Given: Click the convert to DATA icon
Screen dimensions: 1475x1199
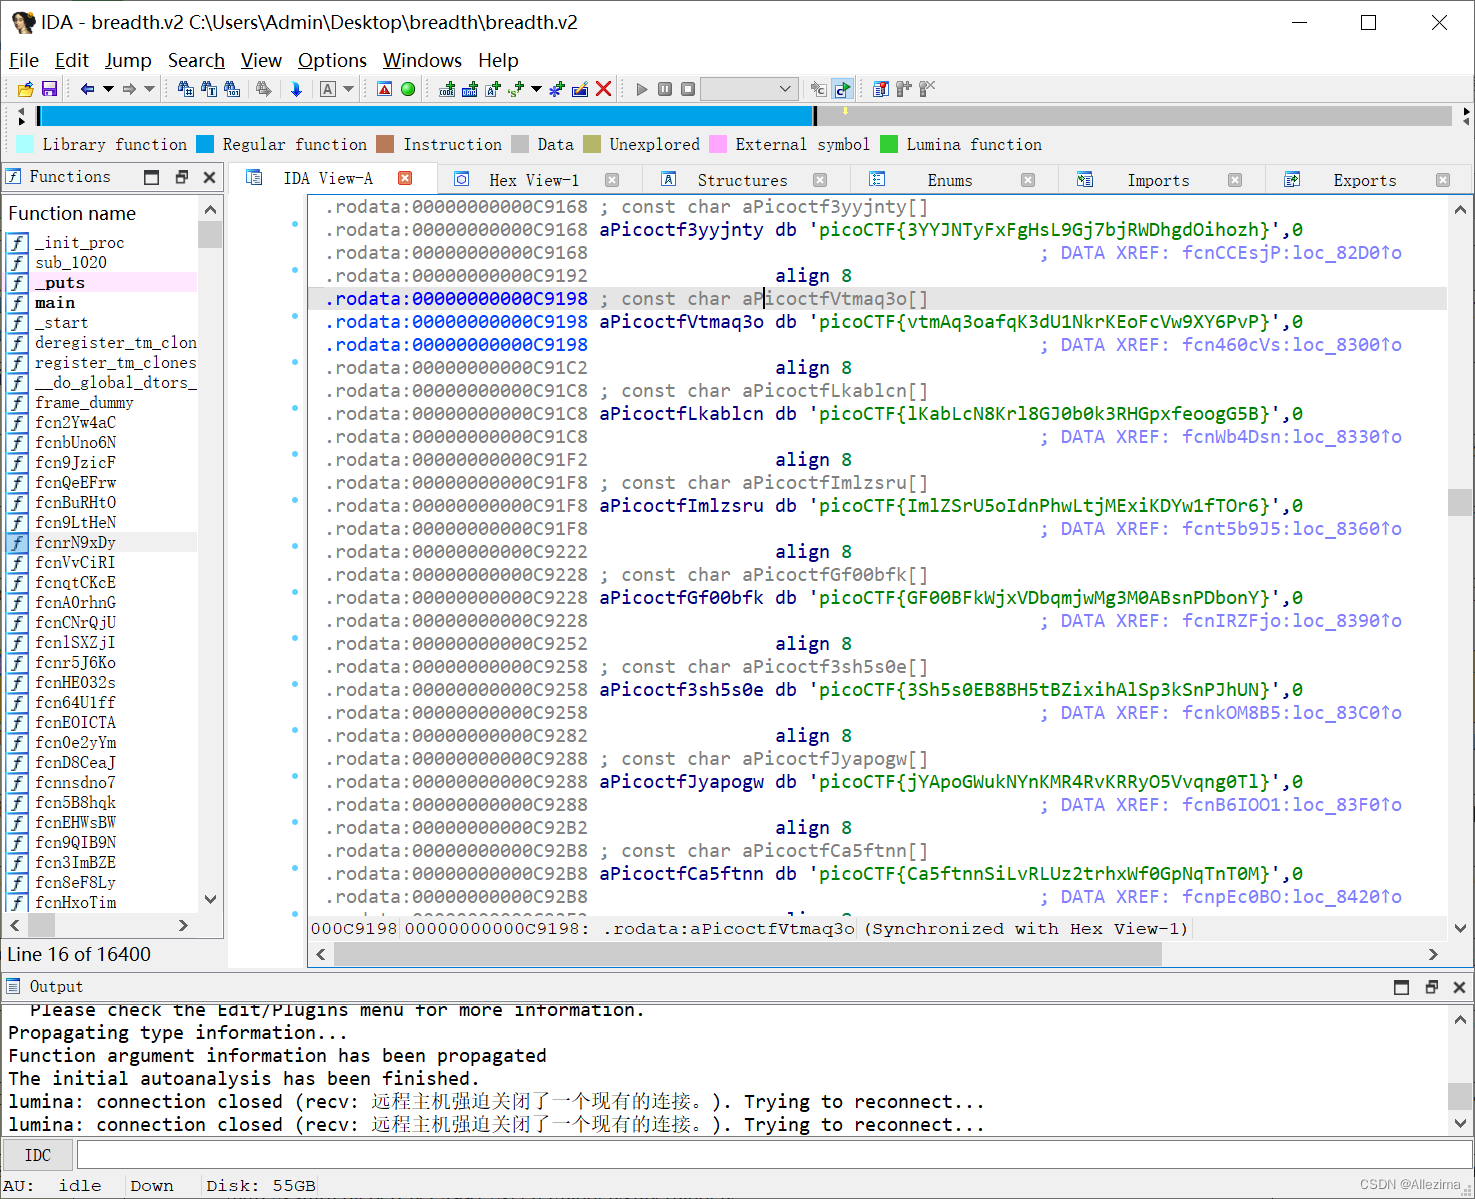Looking at the screenshot, I should [469, 89].
